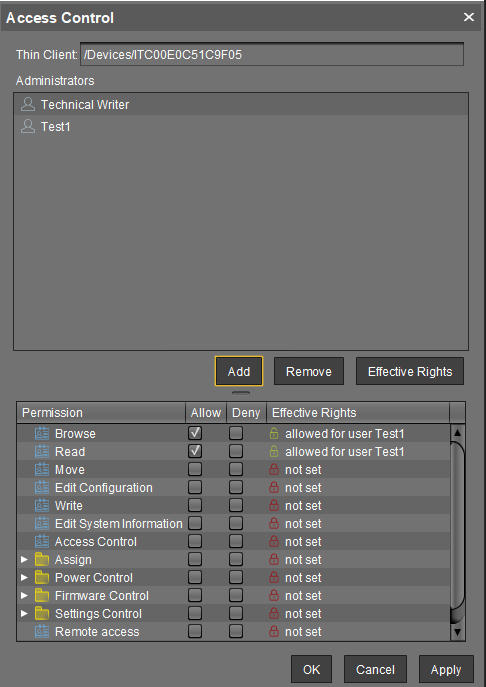
Task: Expand the Assign permission group
Action: [x=25, y=560]
